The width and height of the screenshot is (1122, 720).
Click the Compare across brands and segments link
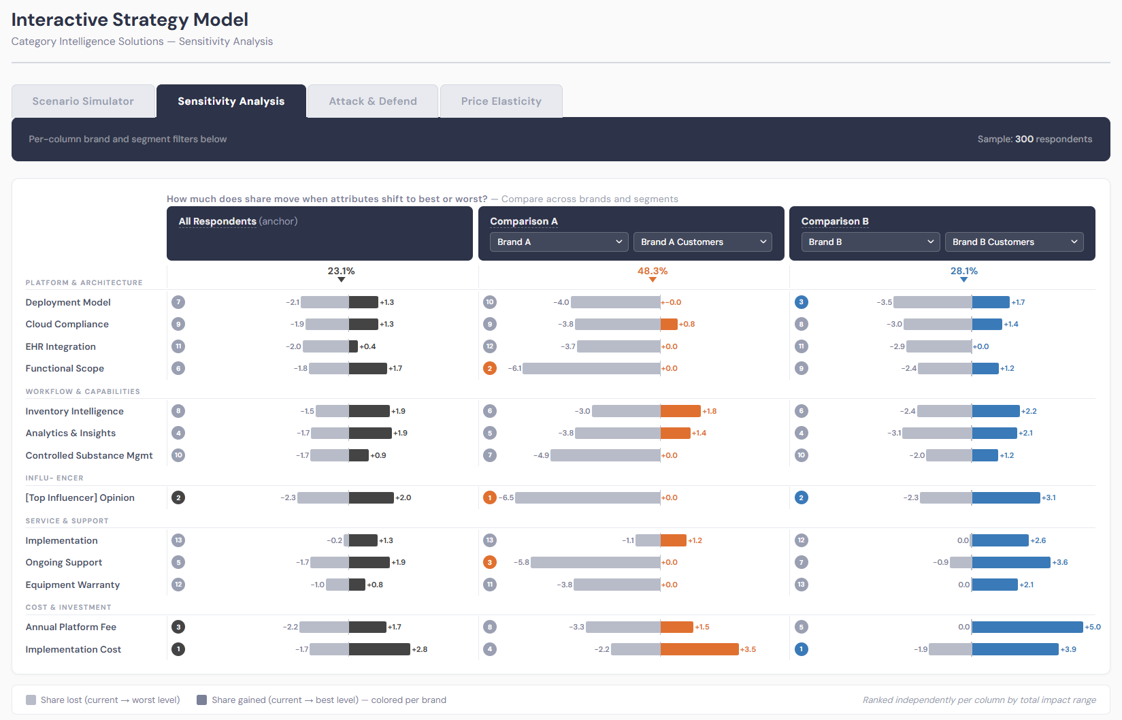tap(589, 198)
